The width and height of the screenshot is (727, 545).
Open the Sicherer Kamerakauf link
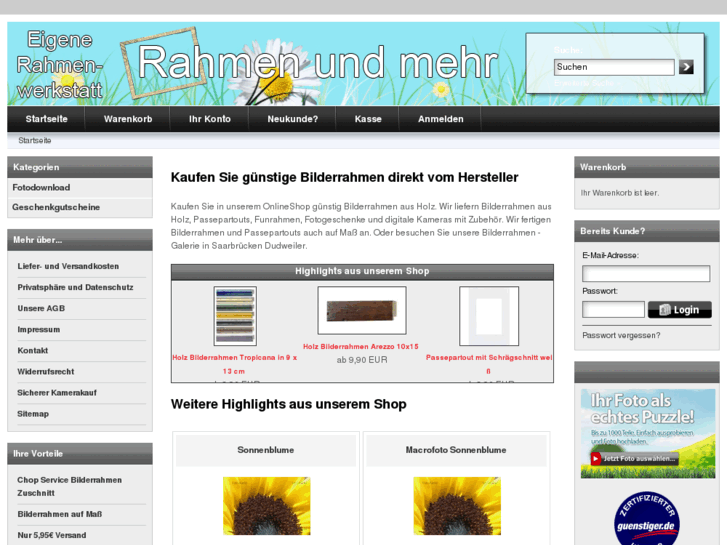pos(57,393)
